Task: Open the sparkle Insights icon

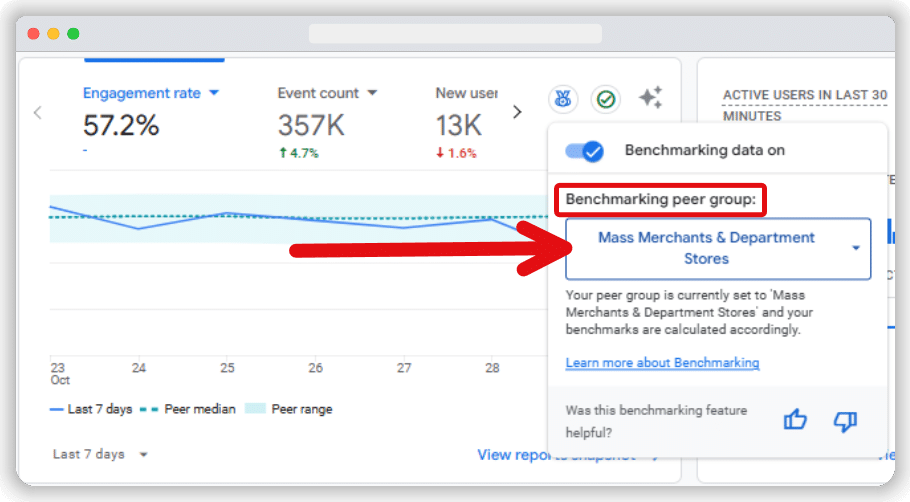Action: click(x=651, y=97)
